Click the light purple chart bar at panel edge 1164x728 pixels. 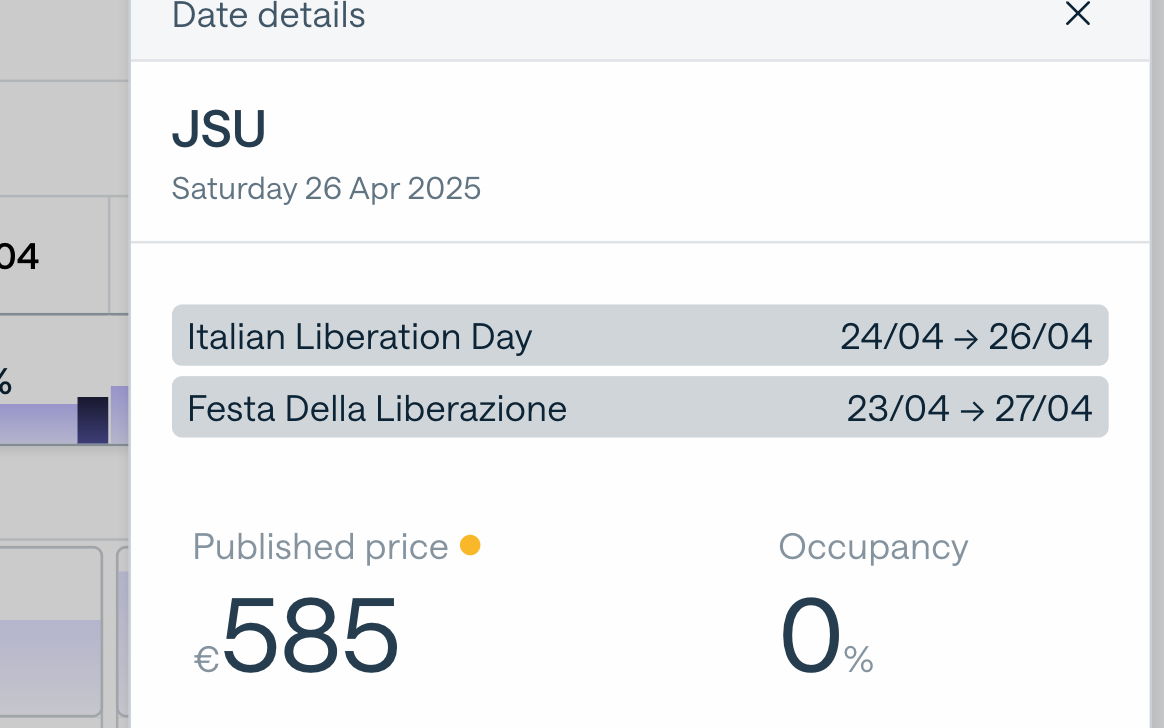pos(119,414)
